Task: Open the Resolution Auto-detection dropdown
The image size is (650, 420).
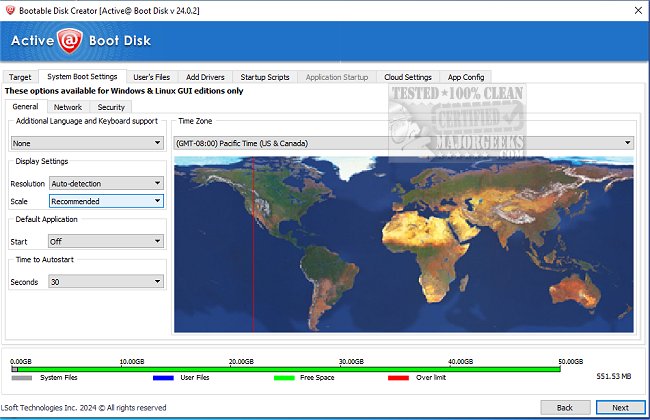Action: point(106,183)
